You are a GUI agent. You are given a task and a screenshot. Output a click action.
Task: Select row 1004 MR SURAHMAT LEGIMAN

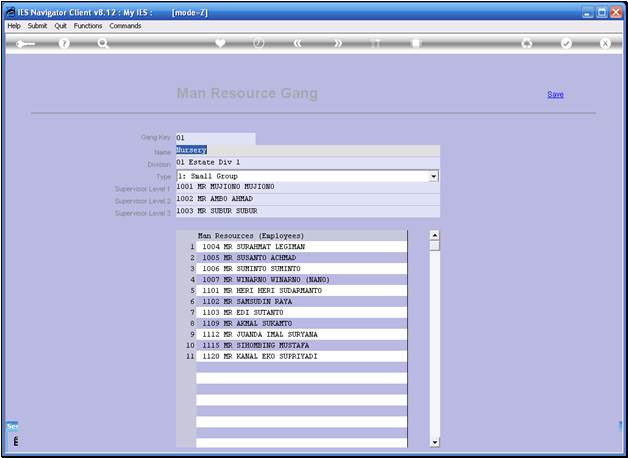point(302,247)
